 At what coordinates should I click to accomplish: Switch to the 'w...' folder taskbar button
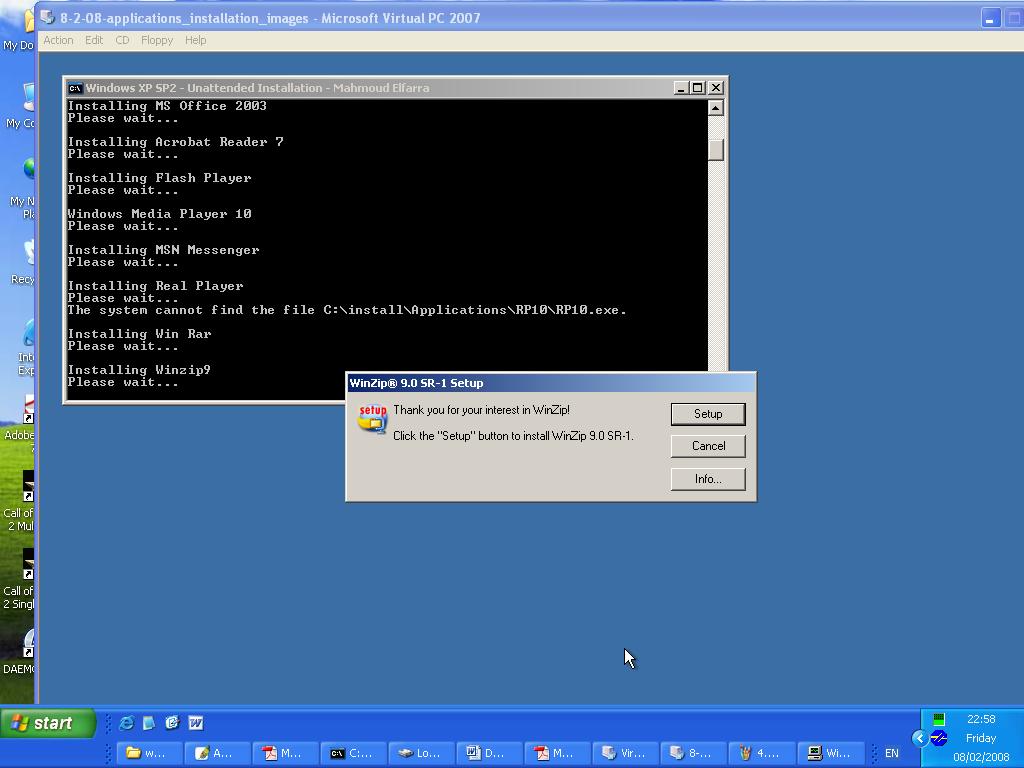150,753
